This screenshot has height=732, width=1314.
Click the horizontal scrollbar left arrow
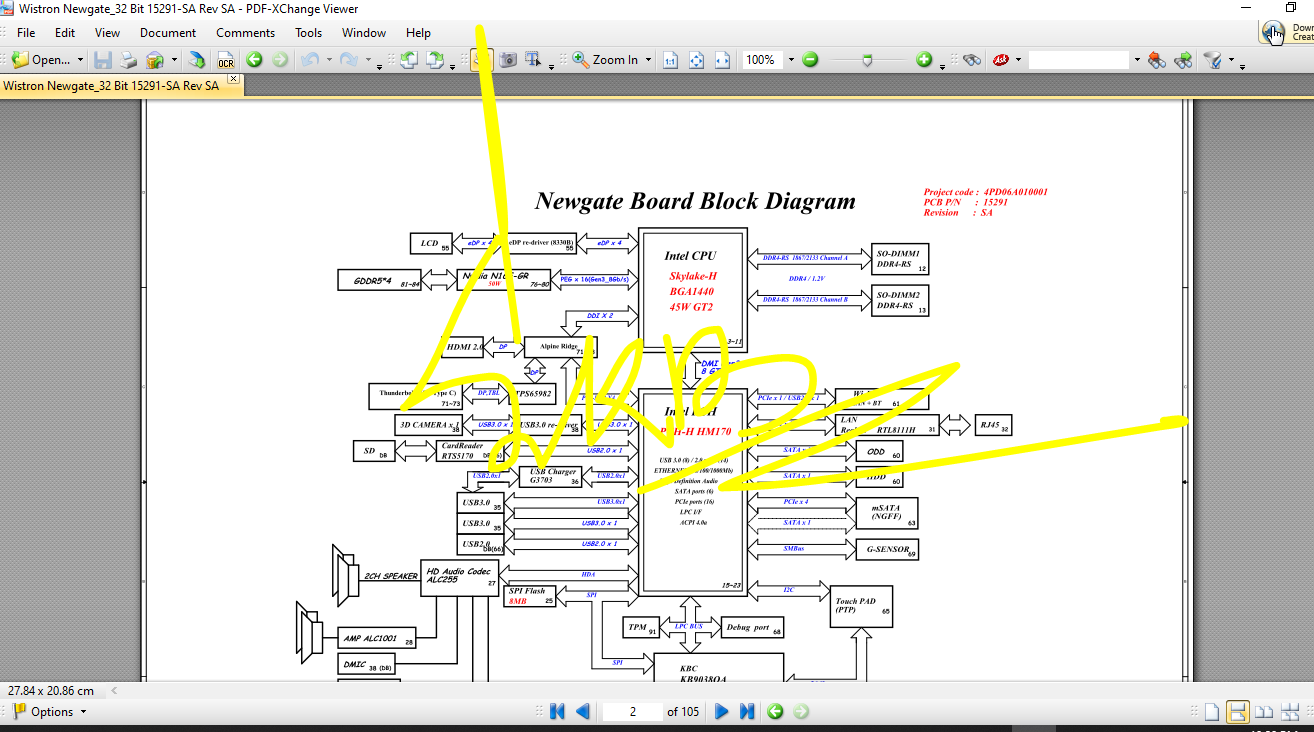[x=113, y=690]
